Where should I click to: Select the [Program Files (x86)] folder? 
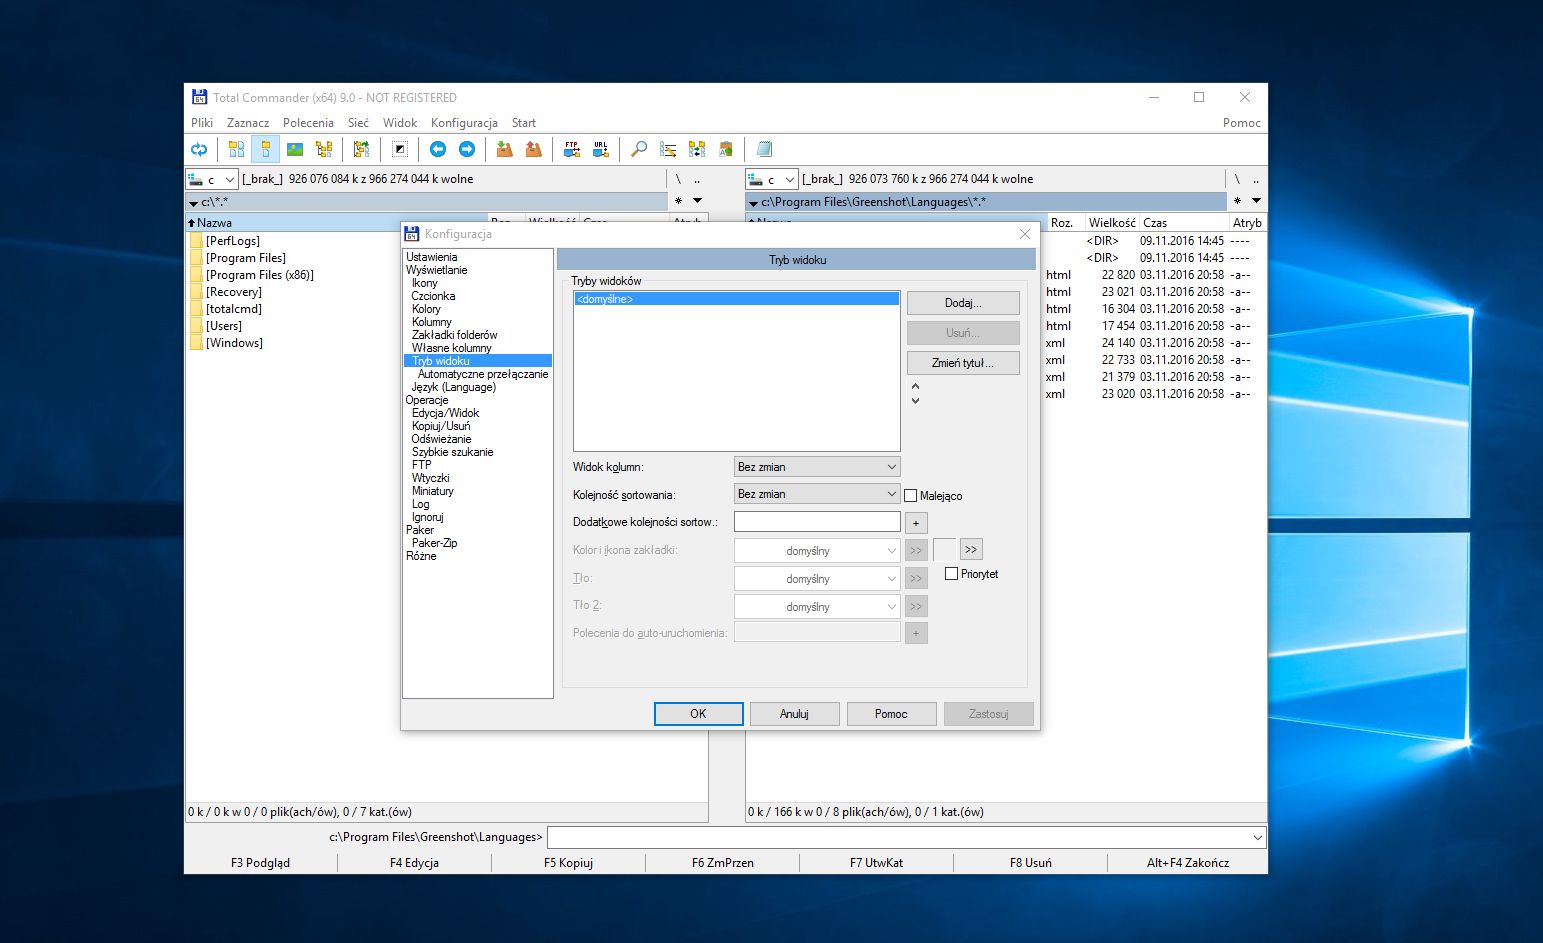pos(259,275)
